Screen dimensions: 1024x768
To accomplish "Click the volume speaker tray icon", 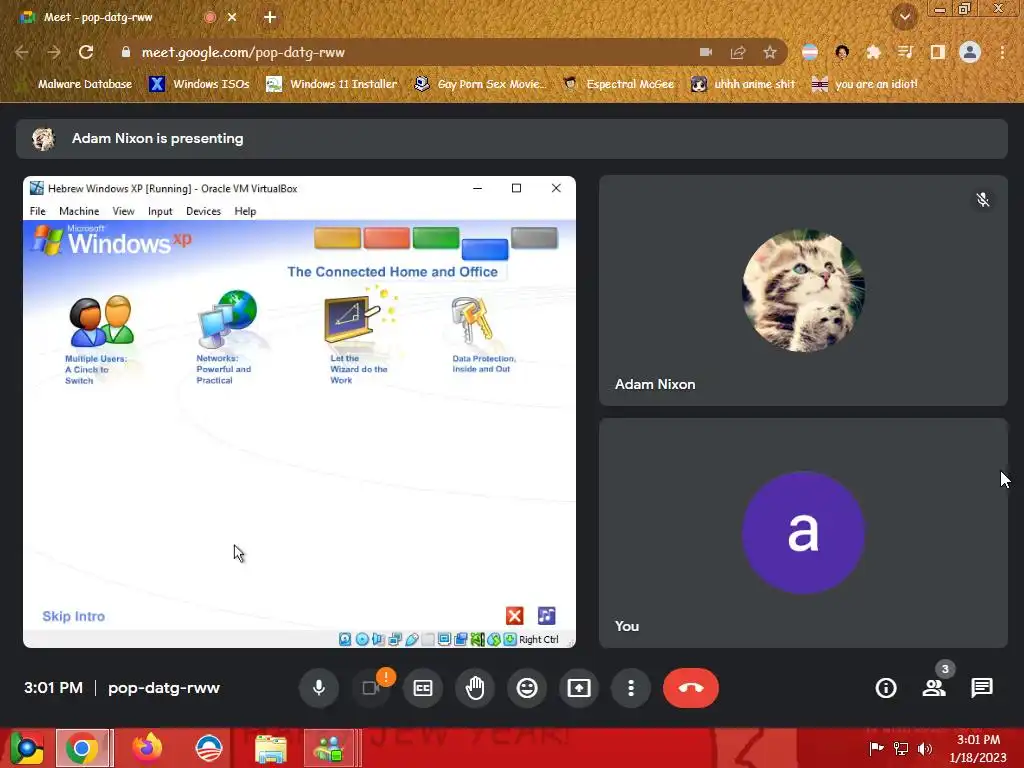I will 925,748.
